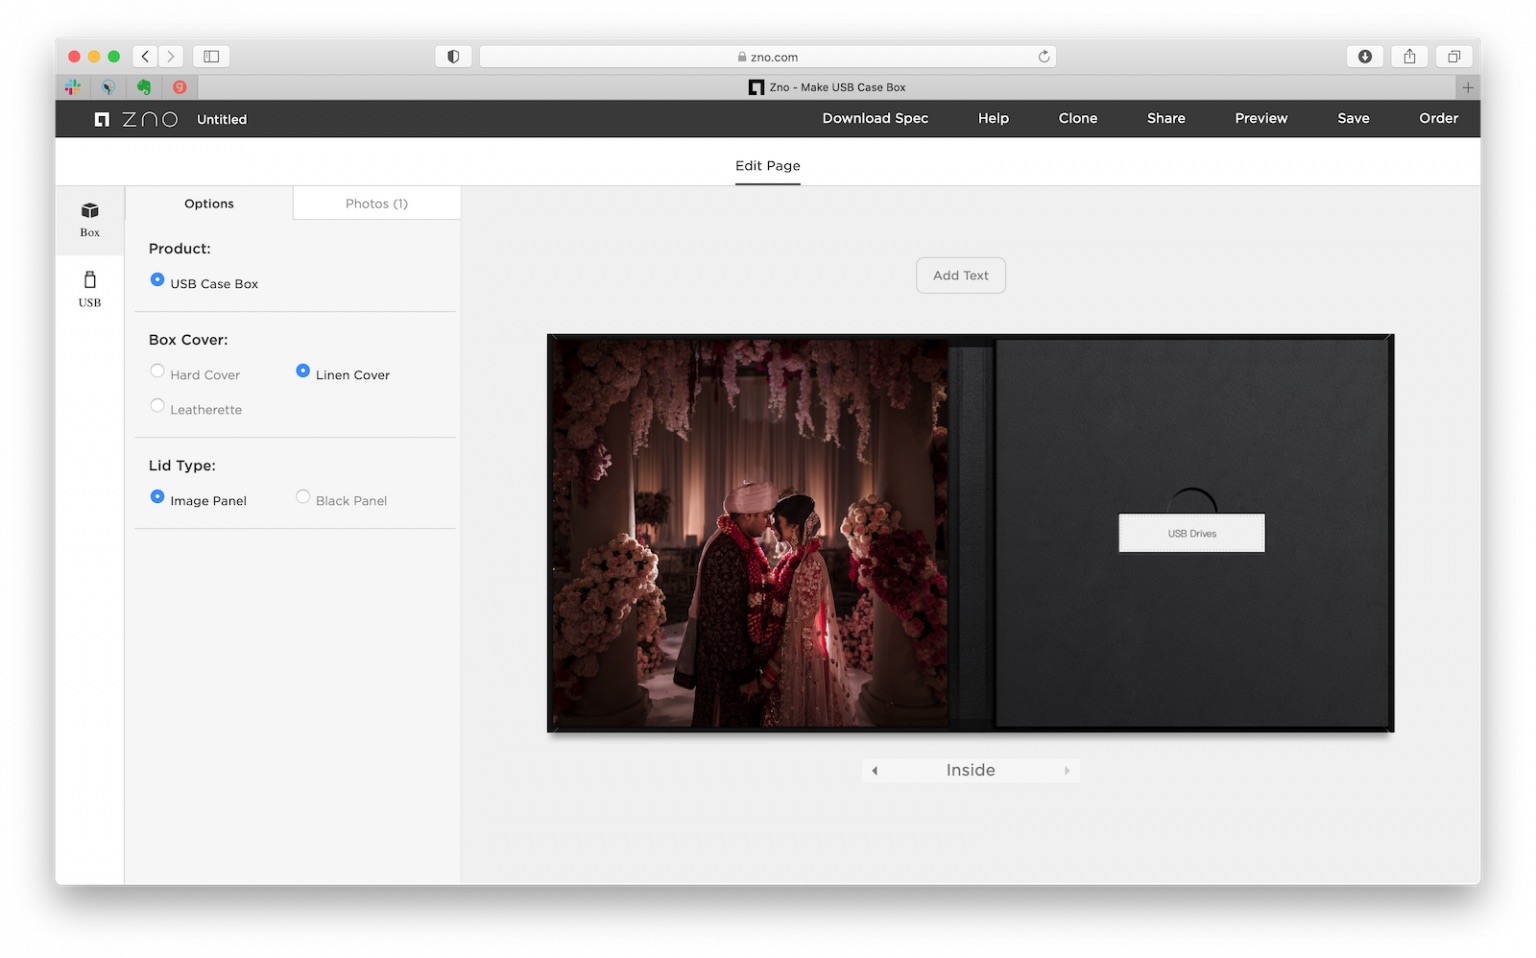Reload the zno.com page
1536x958 pixels.
coord(1043,57)
